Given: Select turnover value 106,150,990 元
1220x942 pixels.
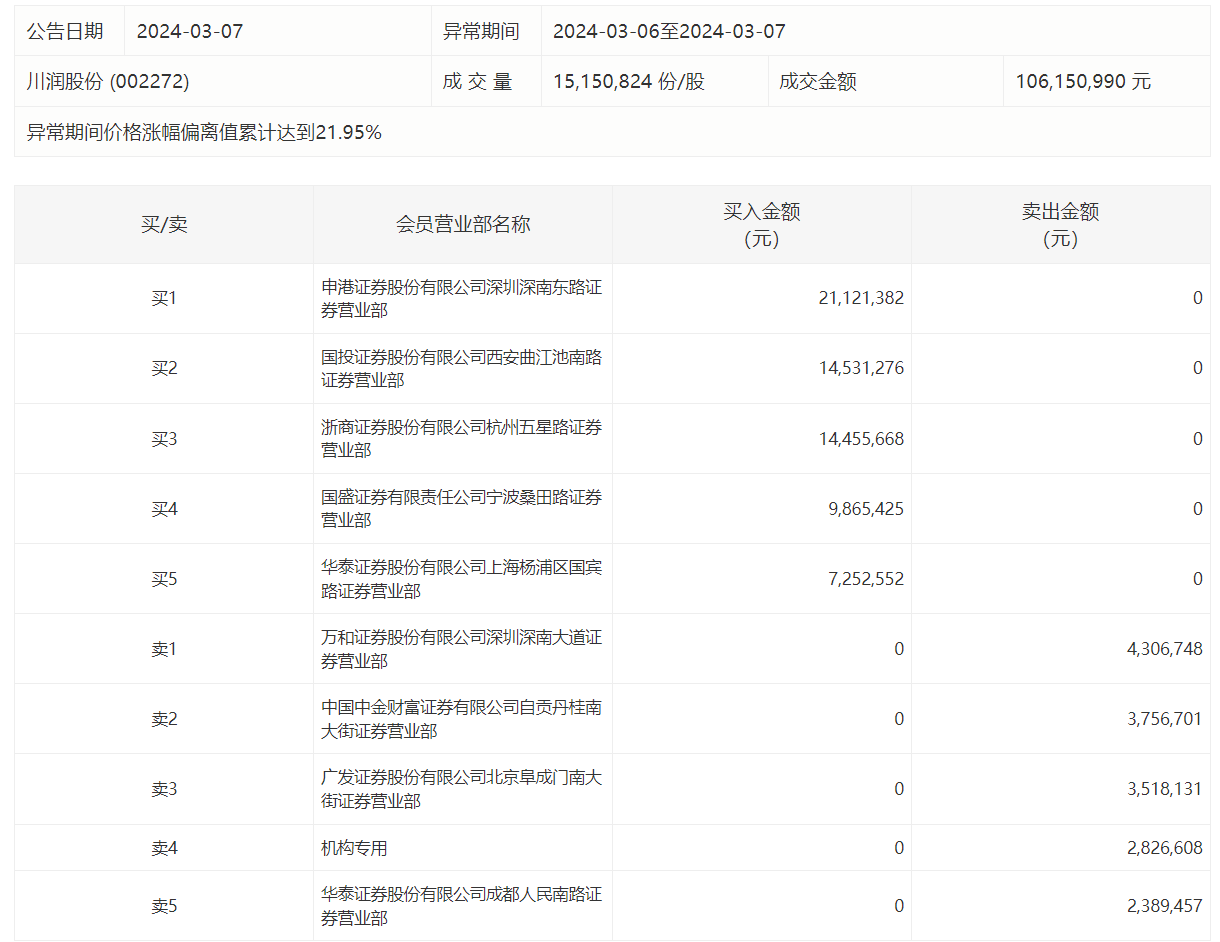Looking at the screenshot, I should pyautogui.click(x=1084, y=82).
